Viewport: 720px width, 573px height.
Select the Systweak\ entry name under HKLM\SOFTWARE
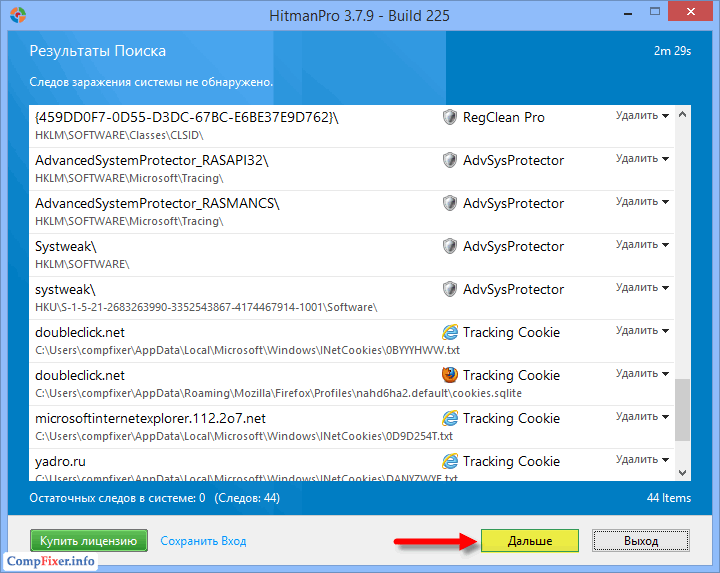coord(66,247)
